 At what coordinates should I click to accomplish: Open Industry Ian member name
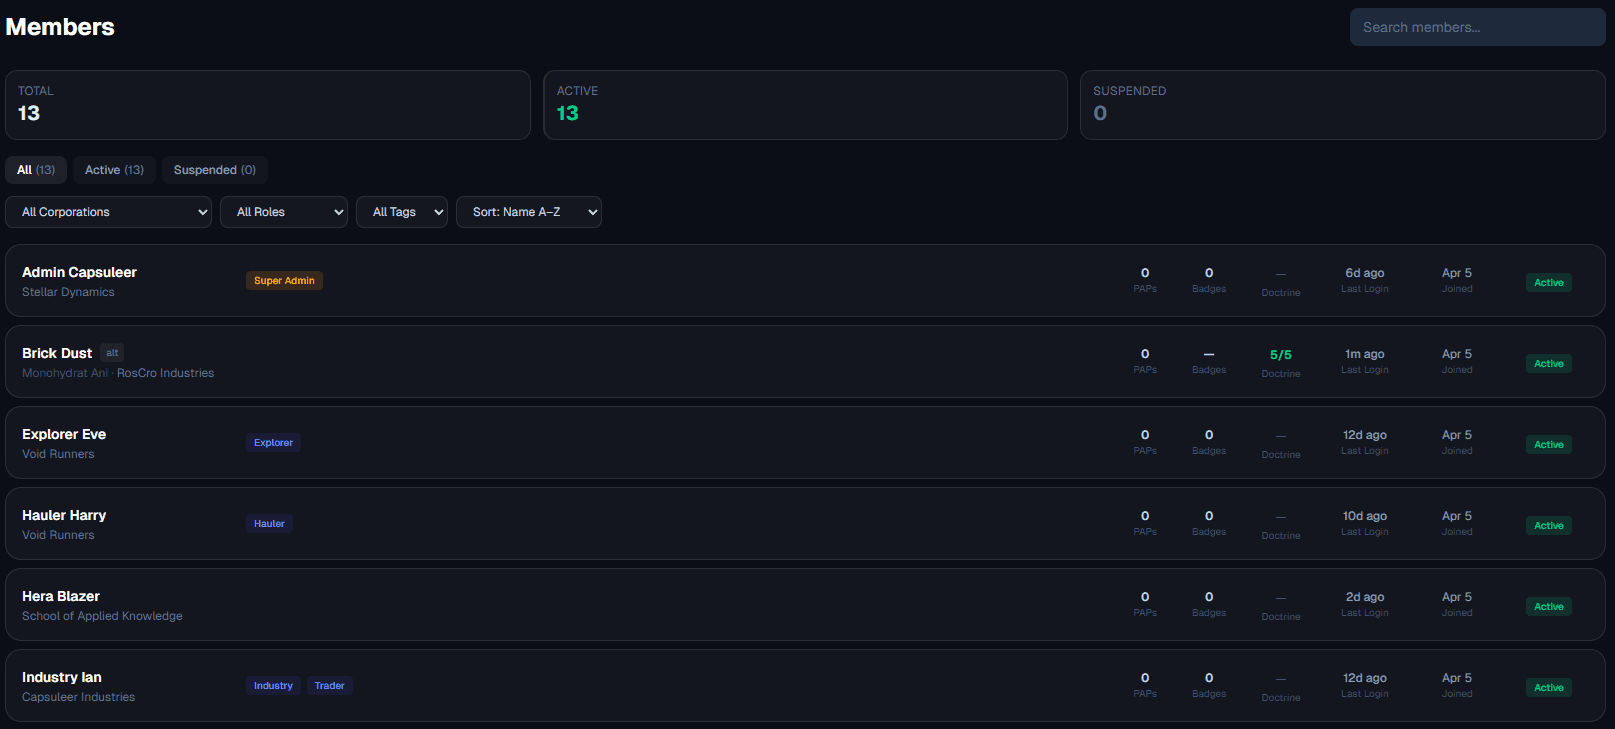coord(62,677)
